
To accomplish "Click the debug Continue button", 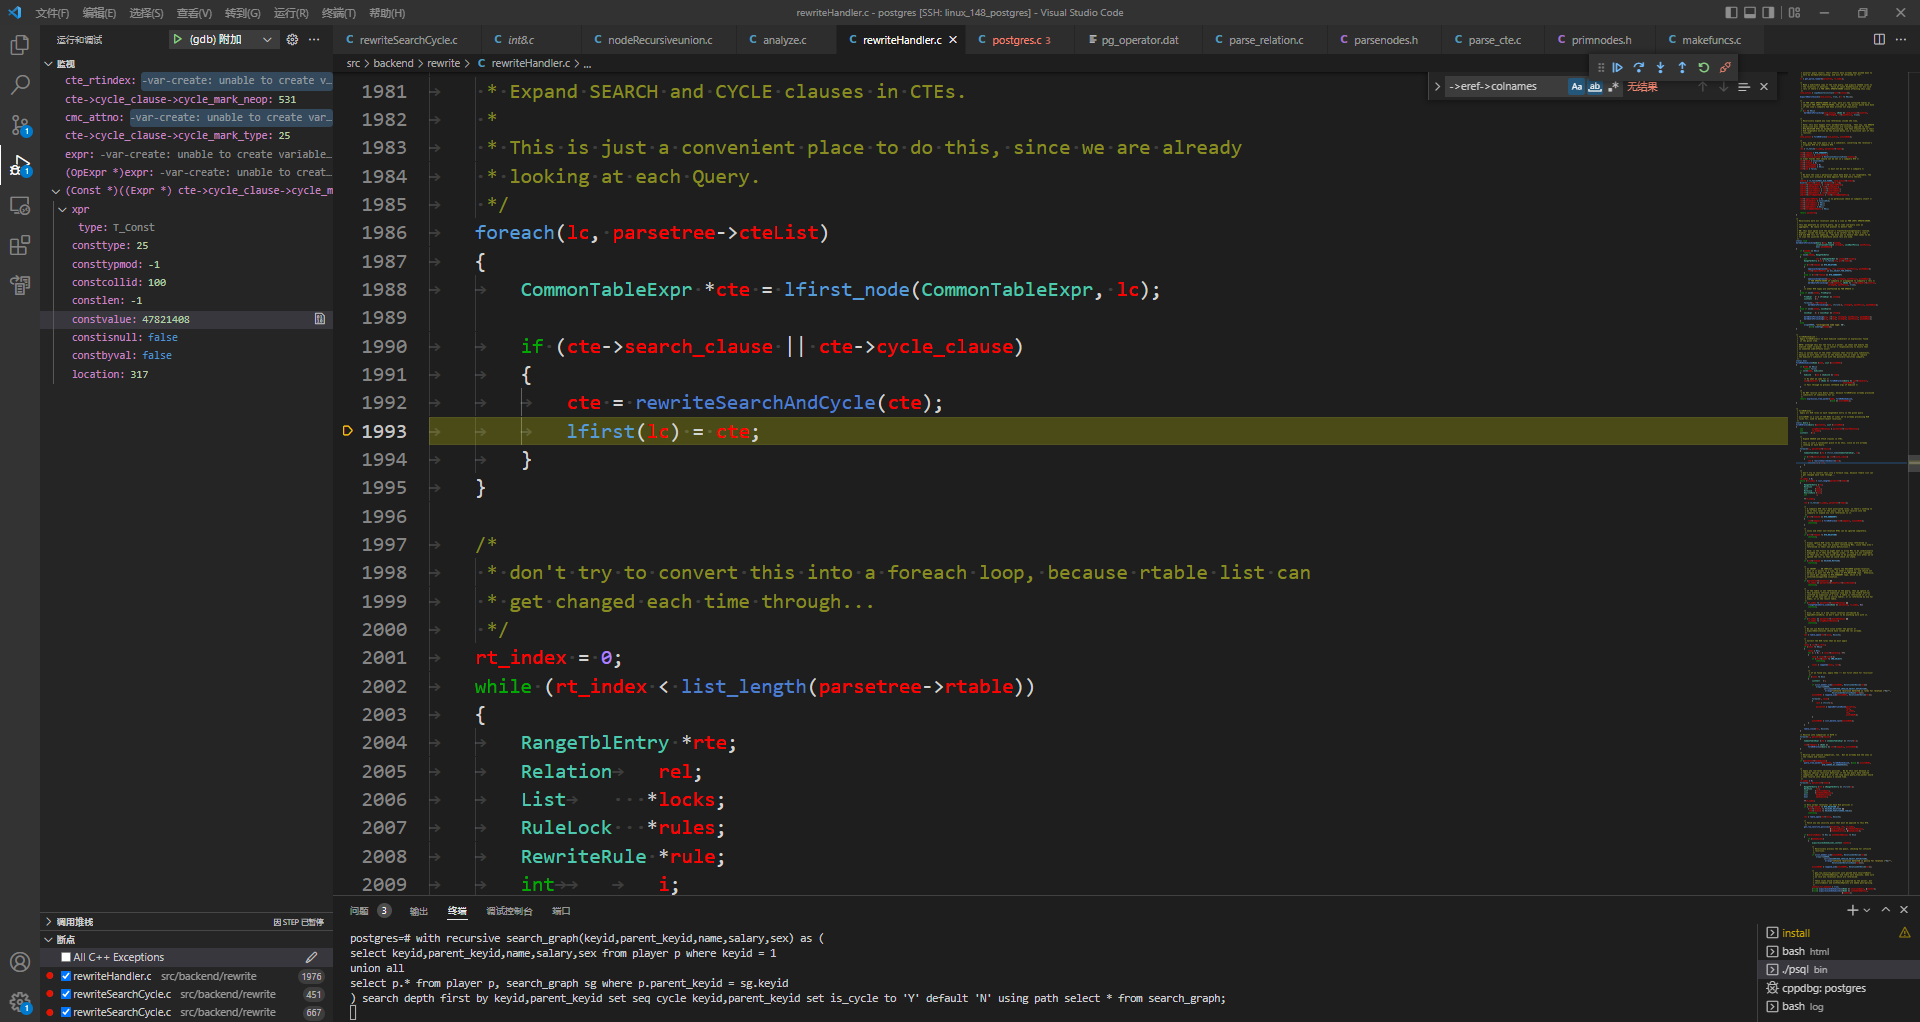I will 1617,68.
